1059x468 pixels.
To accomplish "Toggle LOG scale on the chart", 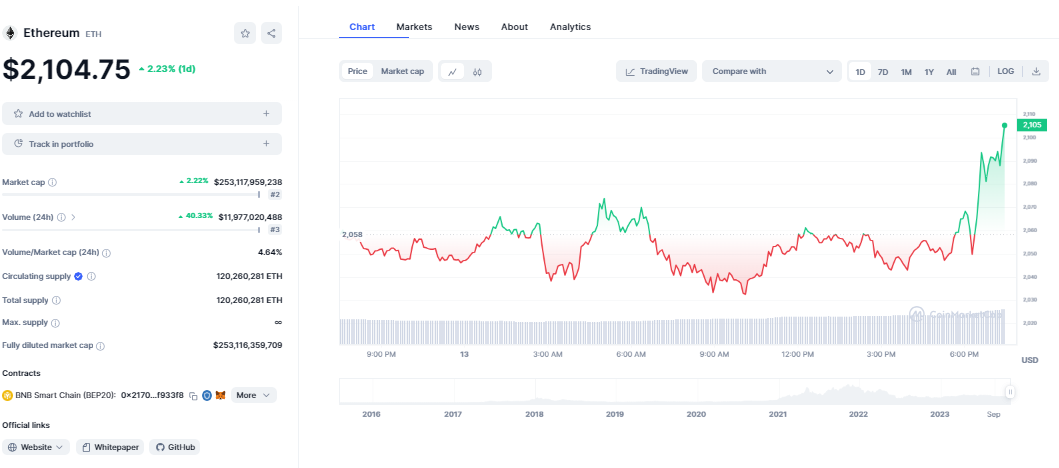I will pos(1005,71).
